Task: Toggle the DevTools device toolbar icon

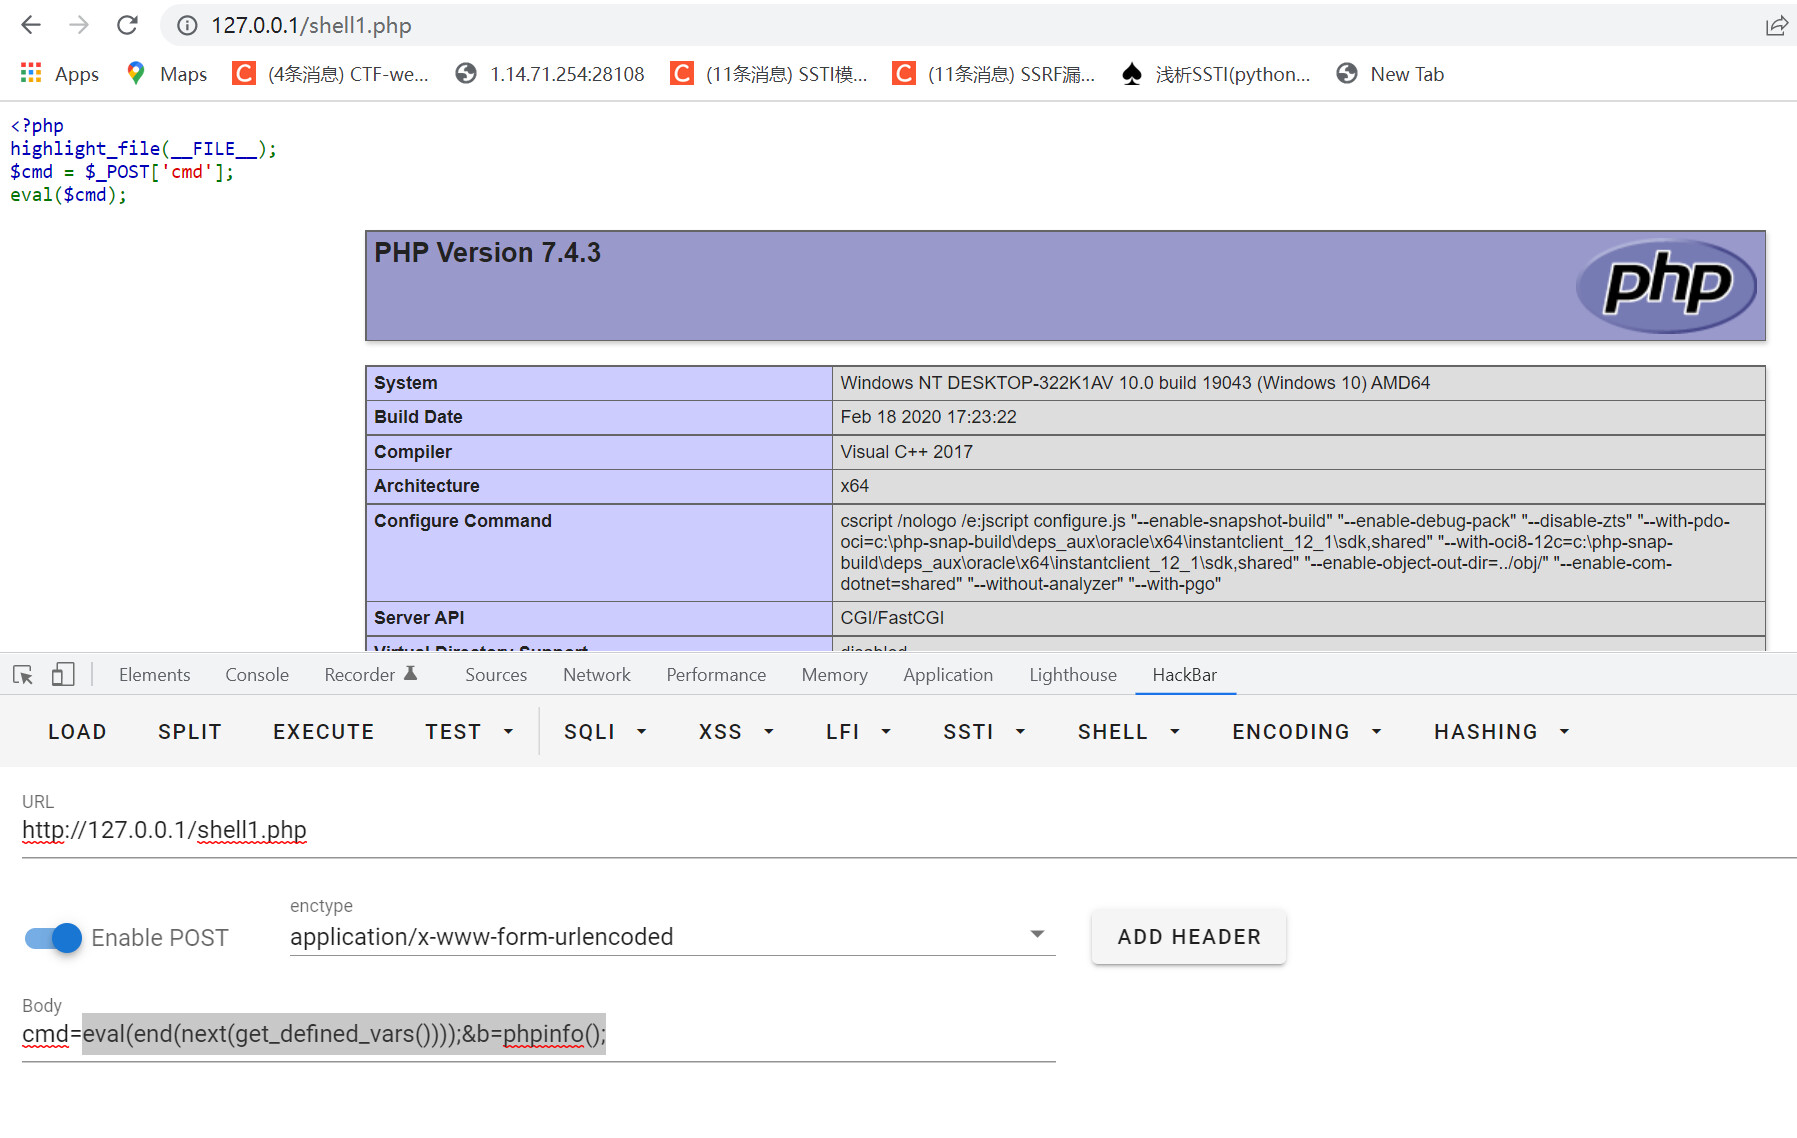Action: pyautogui.click(x=63, y=675)
